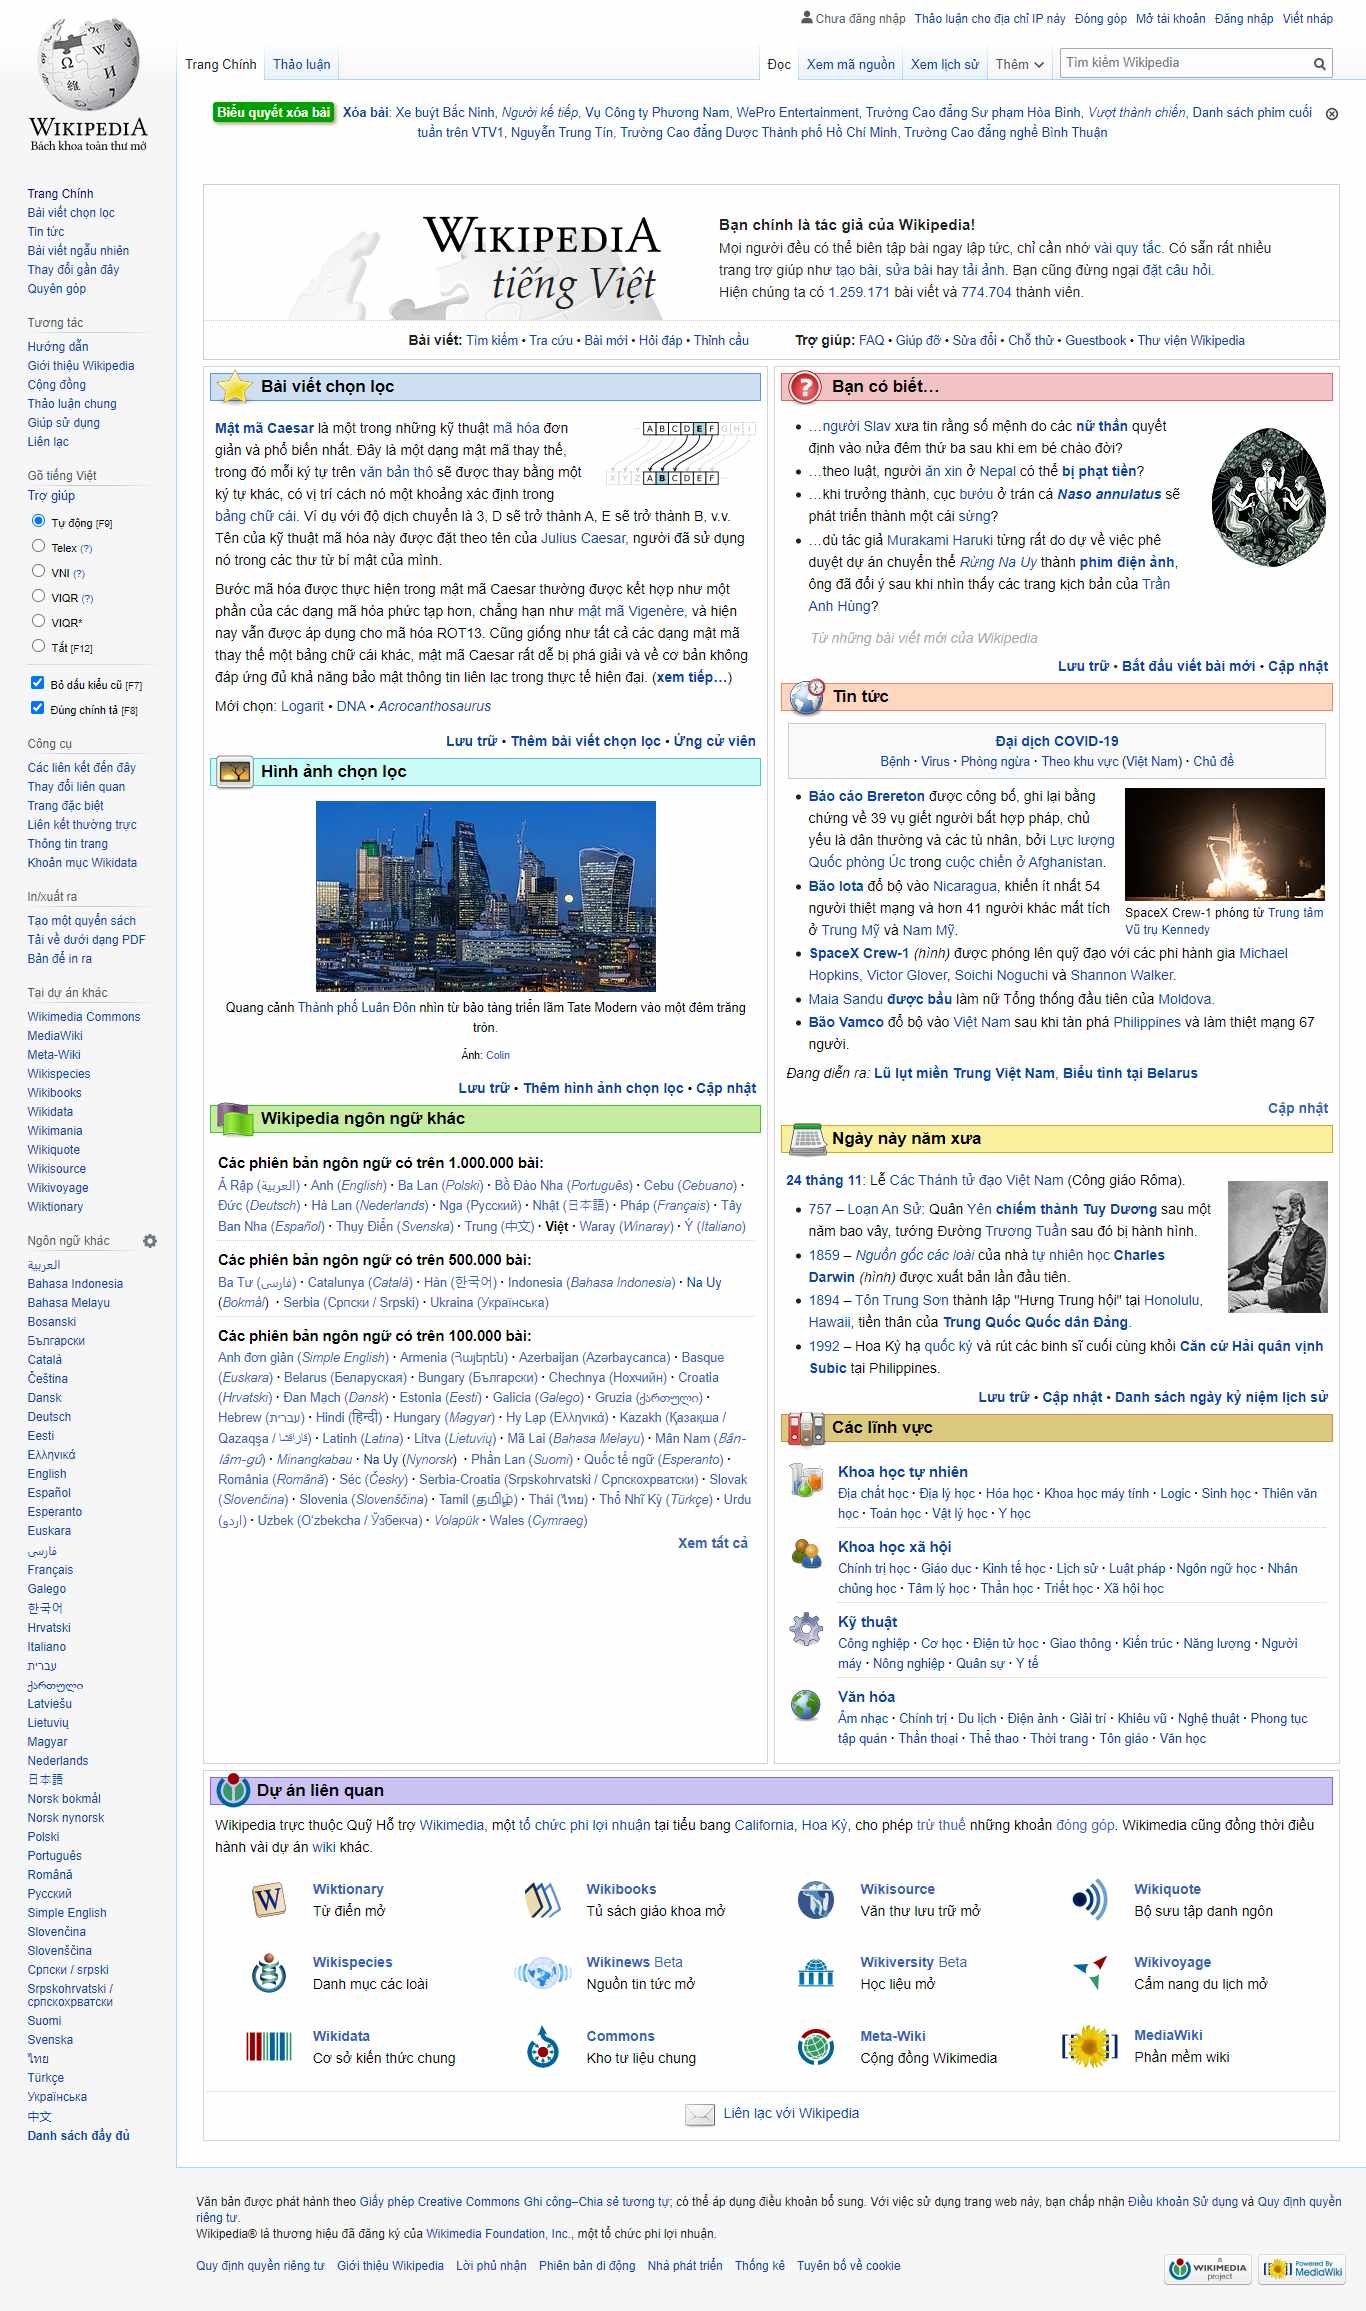The width and height of the screenshot is (1366, 2311).
Task: Select the Tự động typing mode
Action: click(39, 521)
